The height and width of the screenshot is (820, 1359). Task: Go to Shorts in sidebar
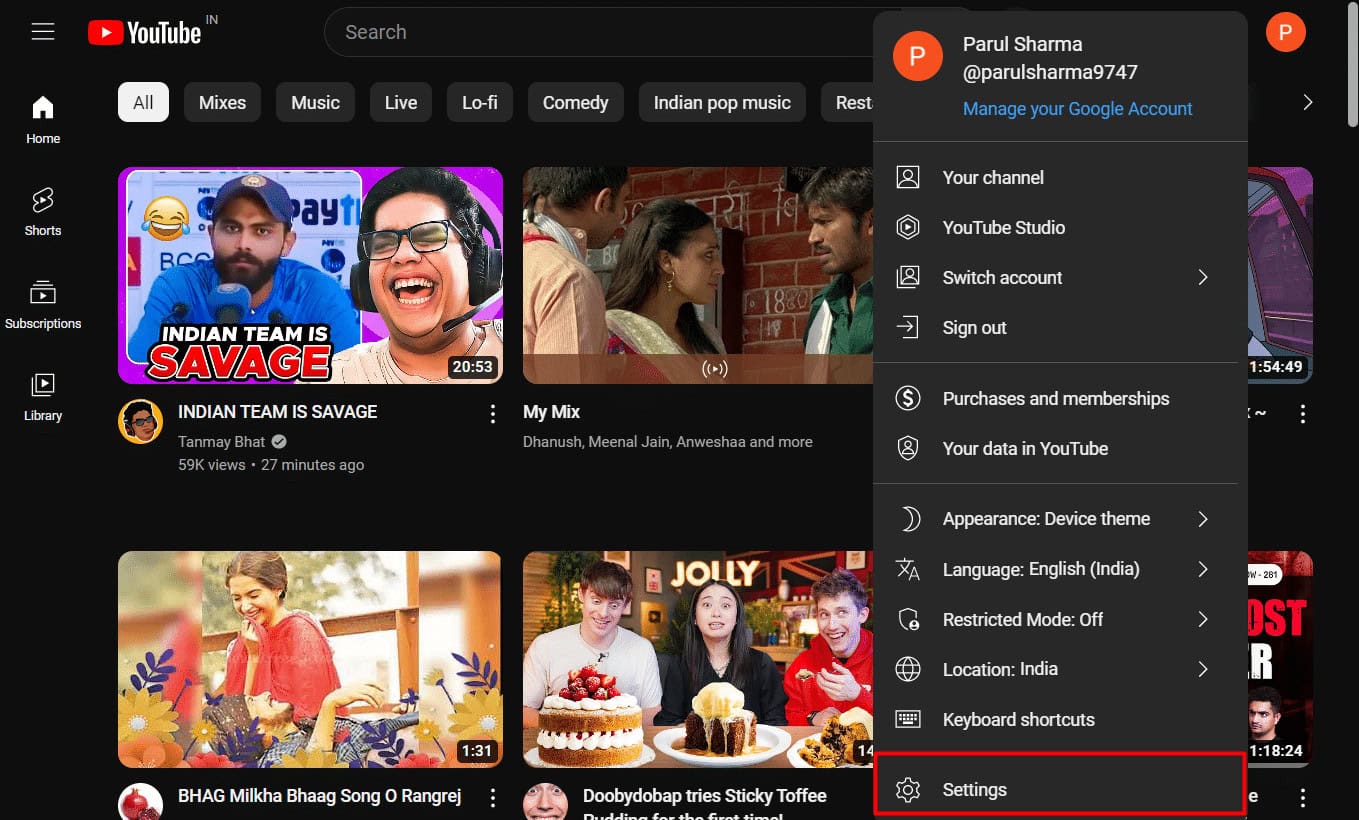pos(43,211)
